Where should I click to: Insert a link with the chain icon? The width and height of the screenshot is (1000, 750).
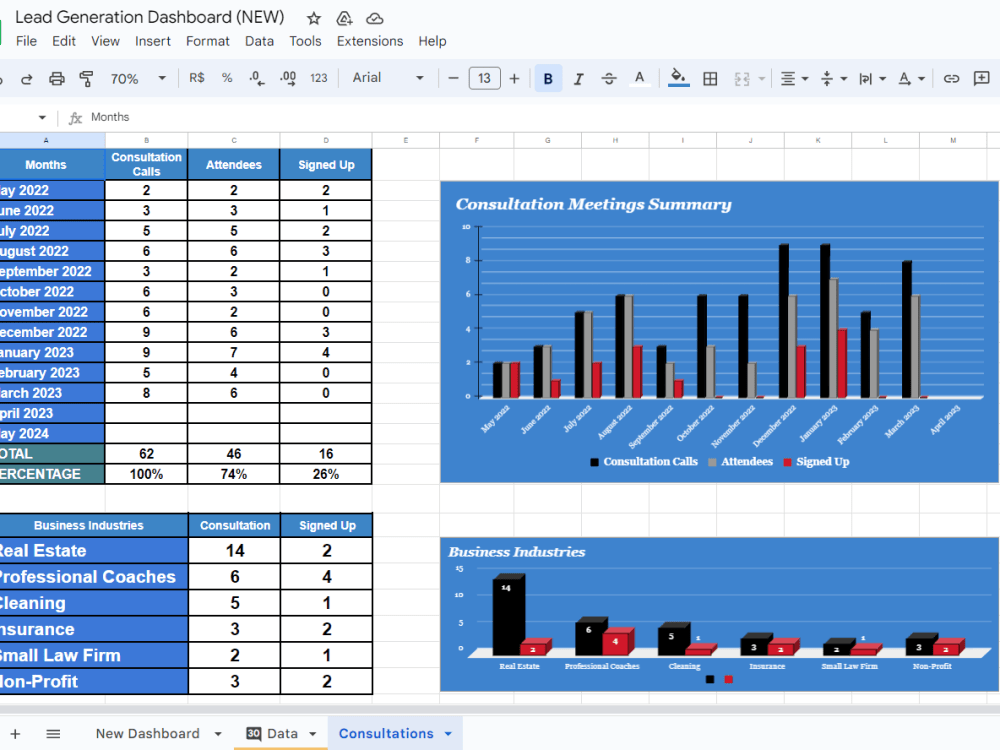(x=951, y=78)
